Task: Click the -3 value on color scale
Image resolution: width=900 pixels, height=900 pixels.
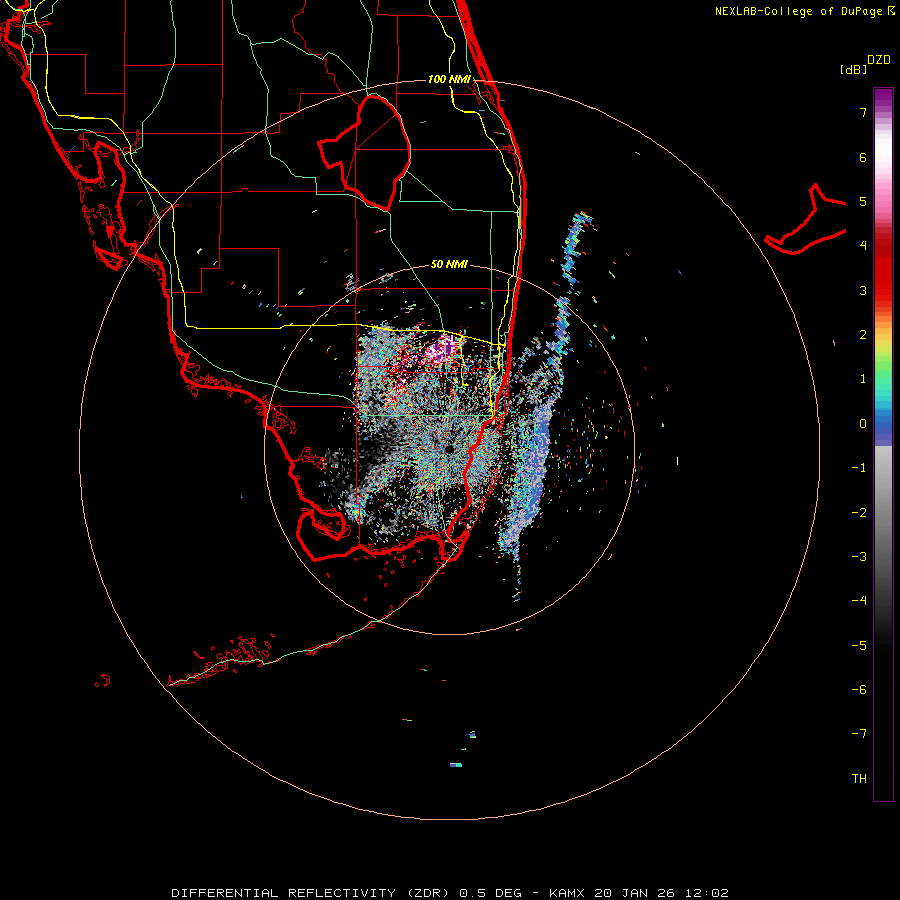Action: (859, 556)
